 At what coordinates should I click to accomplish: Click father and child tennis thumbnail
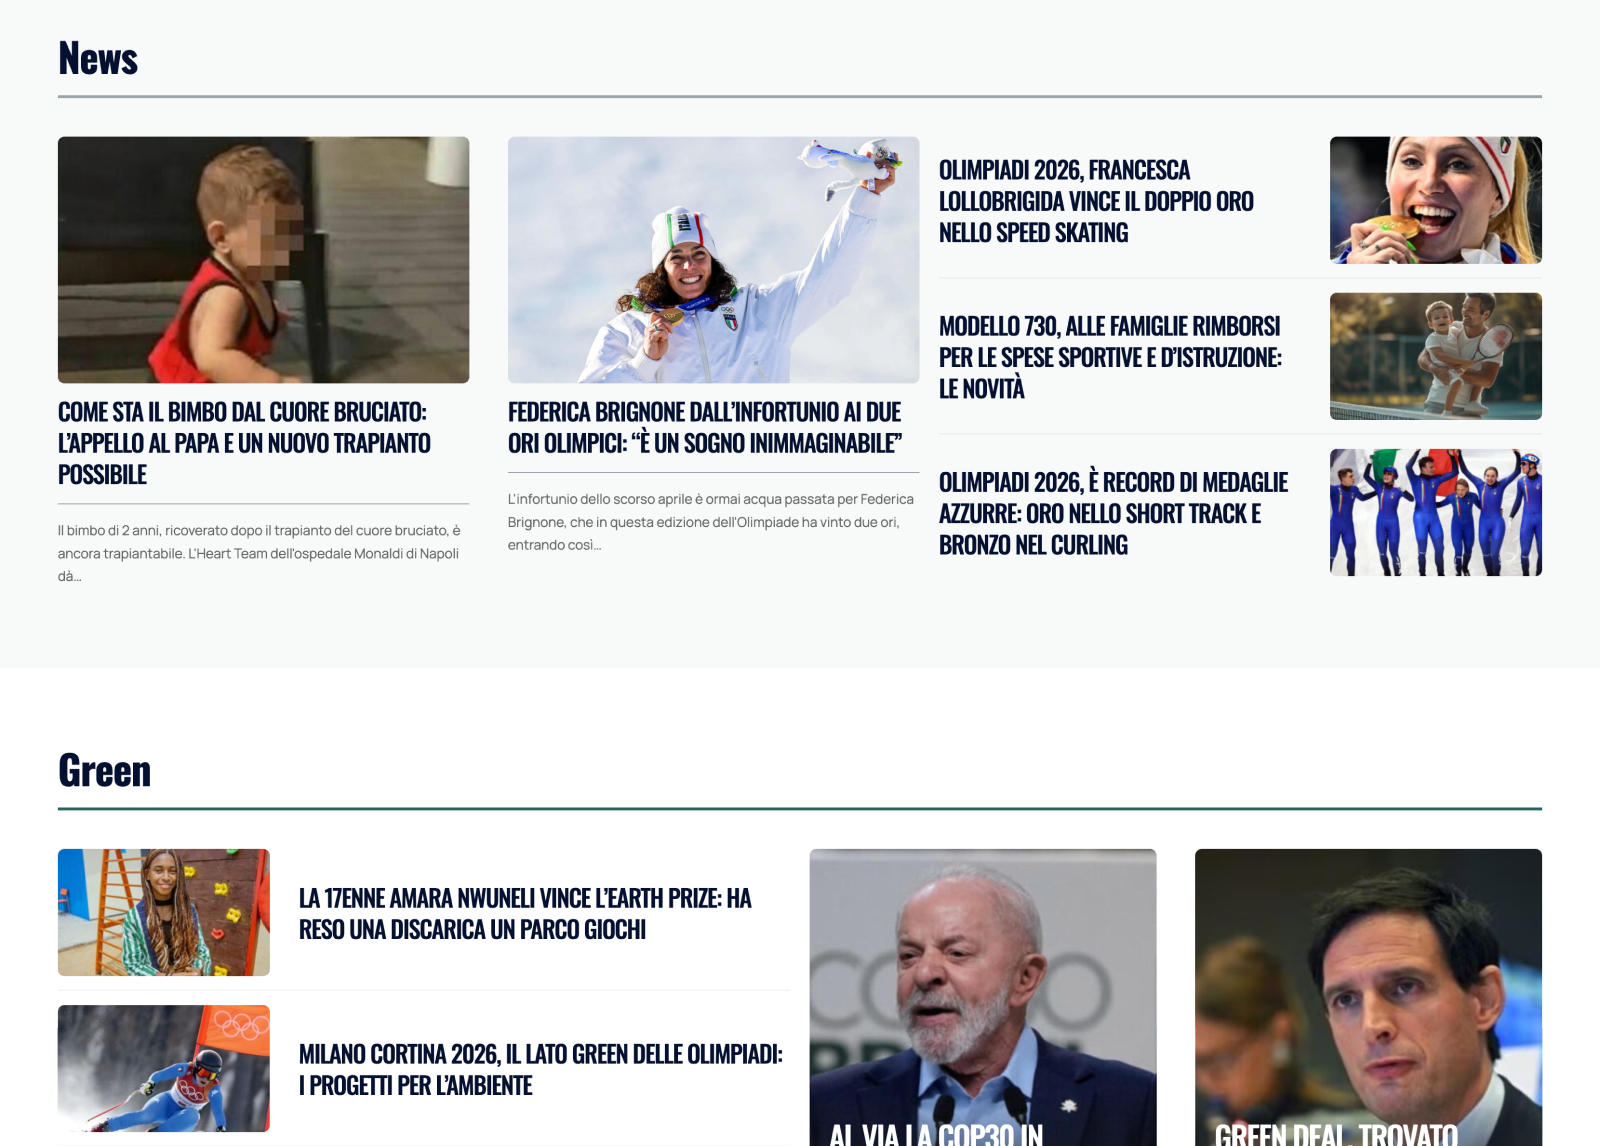(1435, 356)
